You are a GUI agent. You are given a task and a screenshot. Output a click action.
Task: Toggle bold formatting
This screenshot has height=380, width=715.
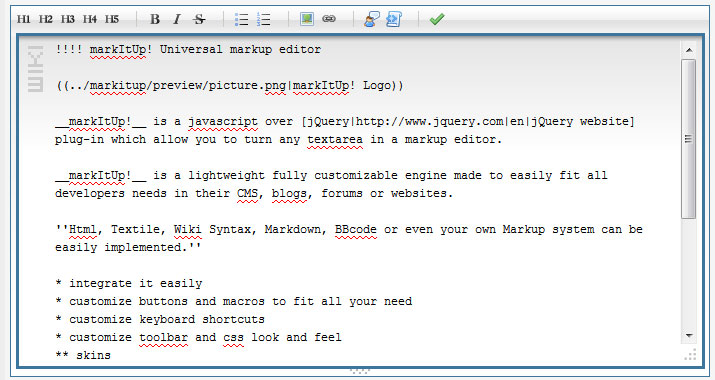pyautogui.click(x=155, y=19)
